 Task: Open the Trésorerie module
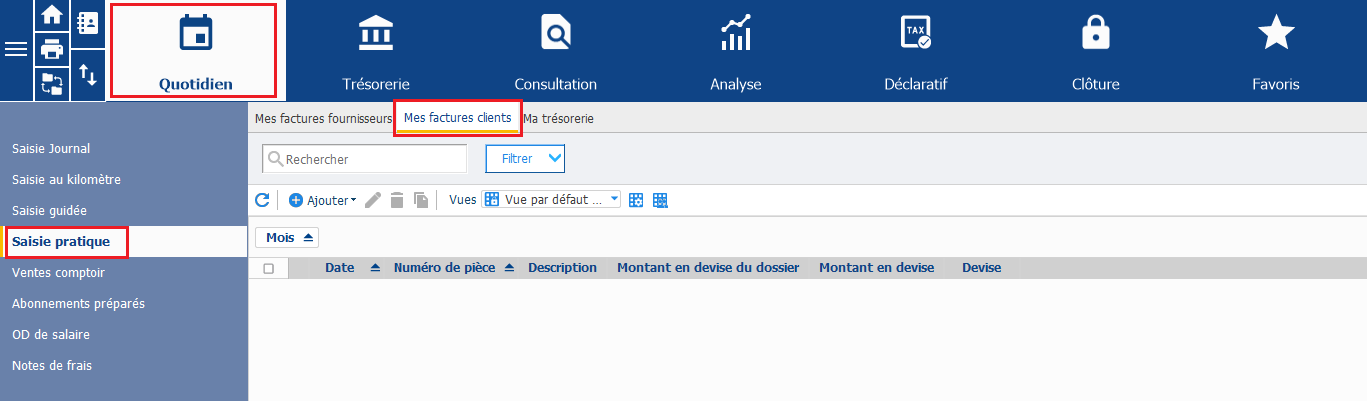[x=376, y=50]
